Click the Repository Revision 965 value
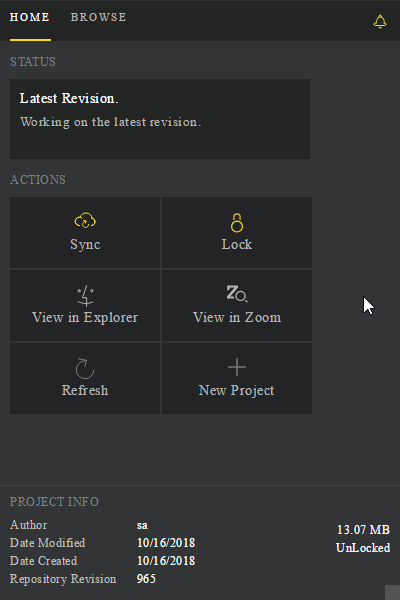Viewport: 400px width, 600px height. pyautogui.click(x=146, y=579)
